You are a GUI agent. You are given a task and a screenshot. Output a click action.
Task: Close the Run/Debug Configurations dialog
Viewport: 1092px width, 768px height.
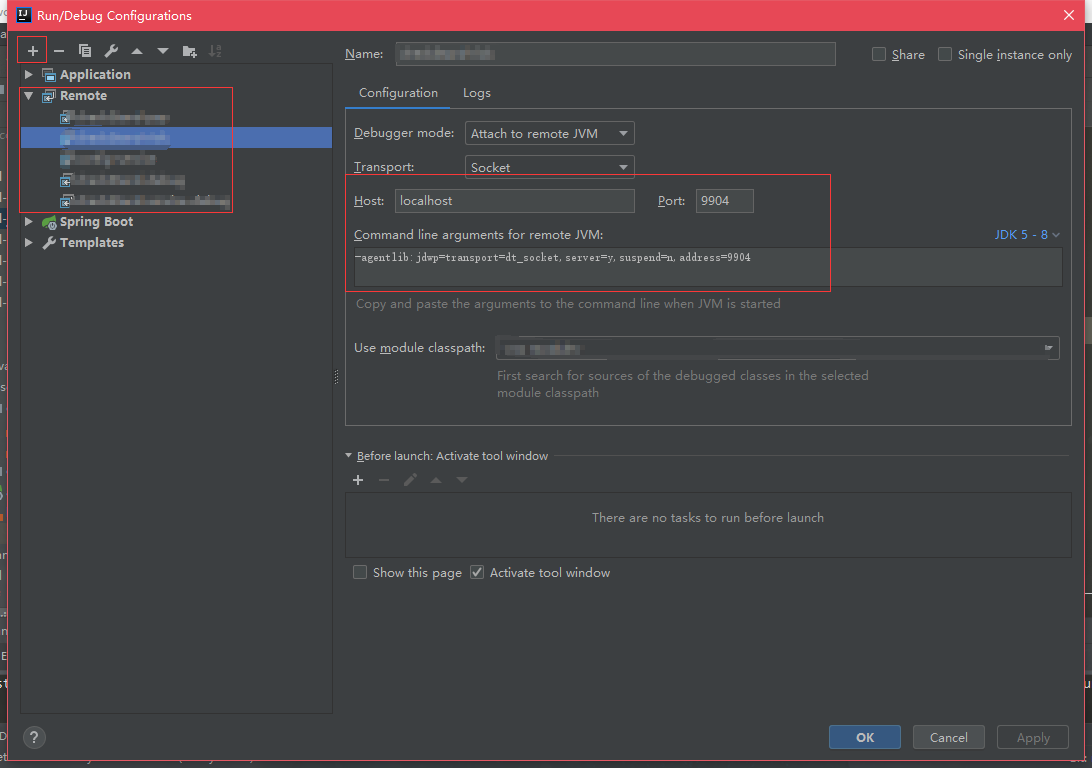tap(1069, 15)
